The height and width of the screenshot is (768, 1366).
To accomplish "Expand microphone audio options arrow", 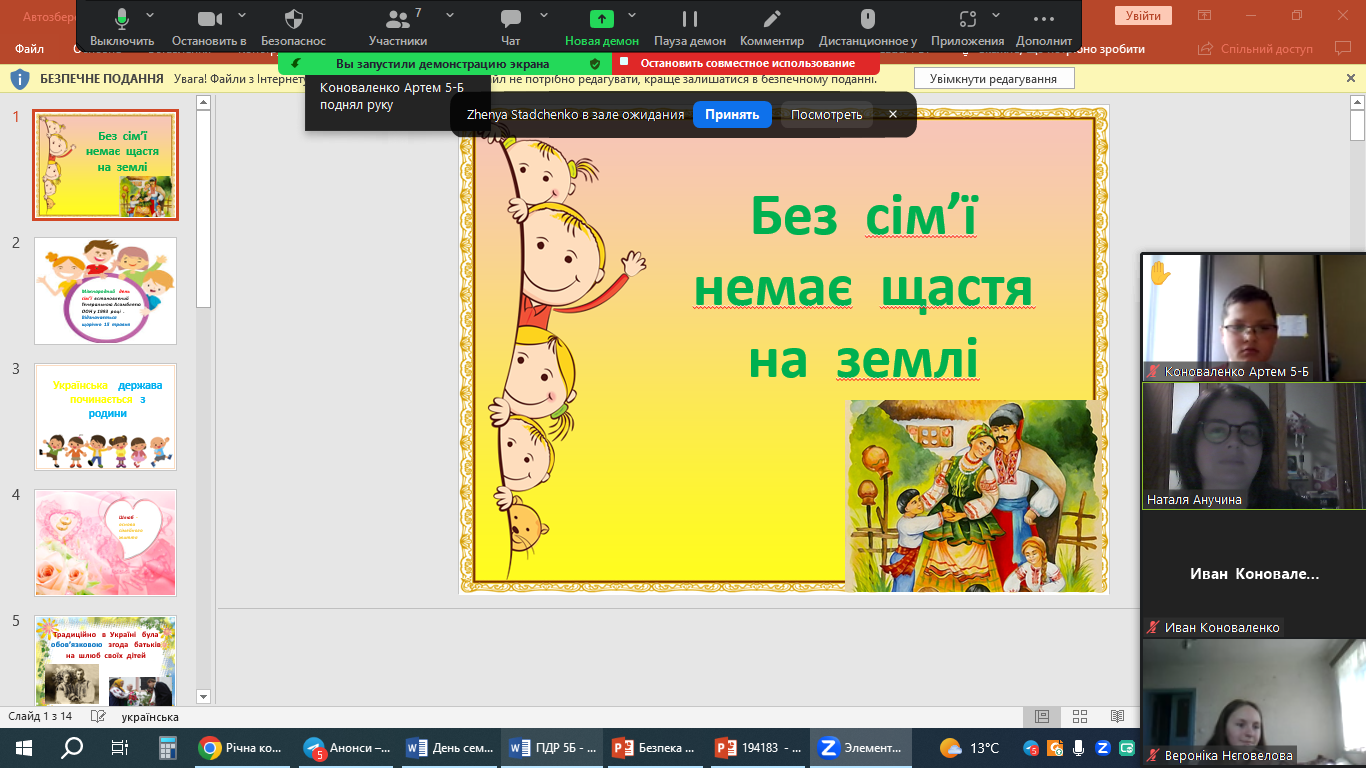I will [x=150, y=15].
